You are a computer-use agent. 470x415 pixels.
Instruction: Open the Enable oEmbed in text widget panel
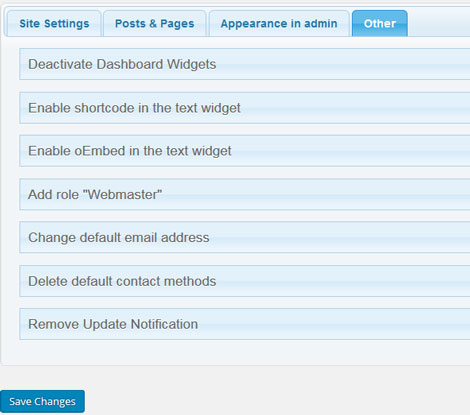[x=245, y=151]
